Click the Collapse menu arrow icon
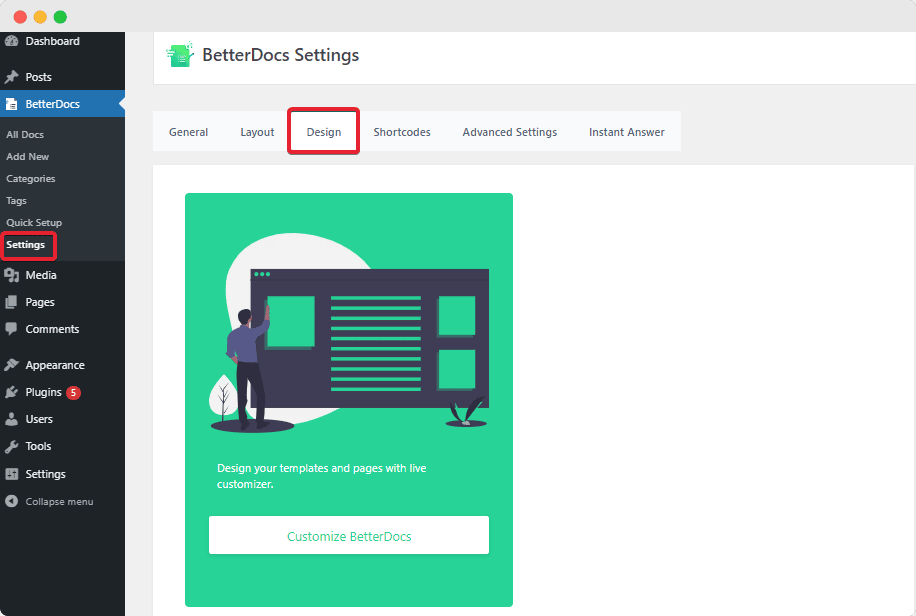 click(x=11, y=501)
